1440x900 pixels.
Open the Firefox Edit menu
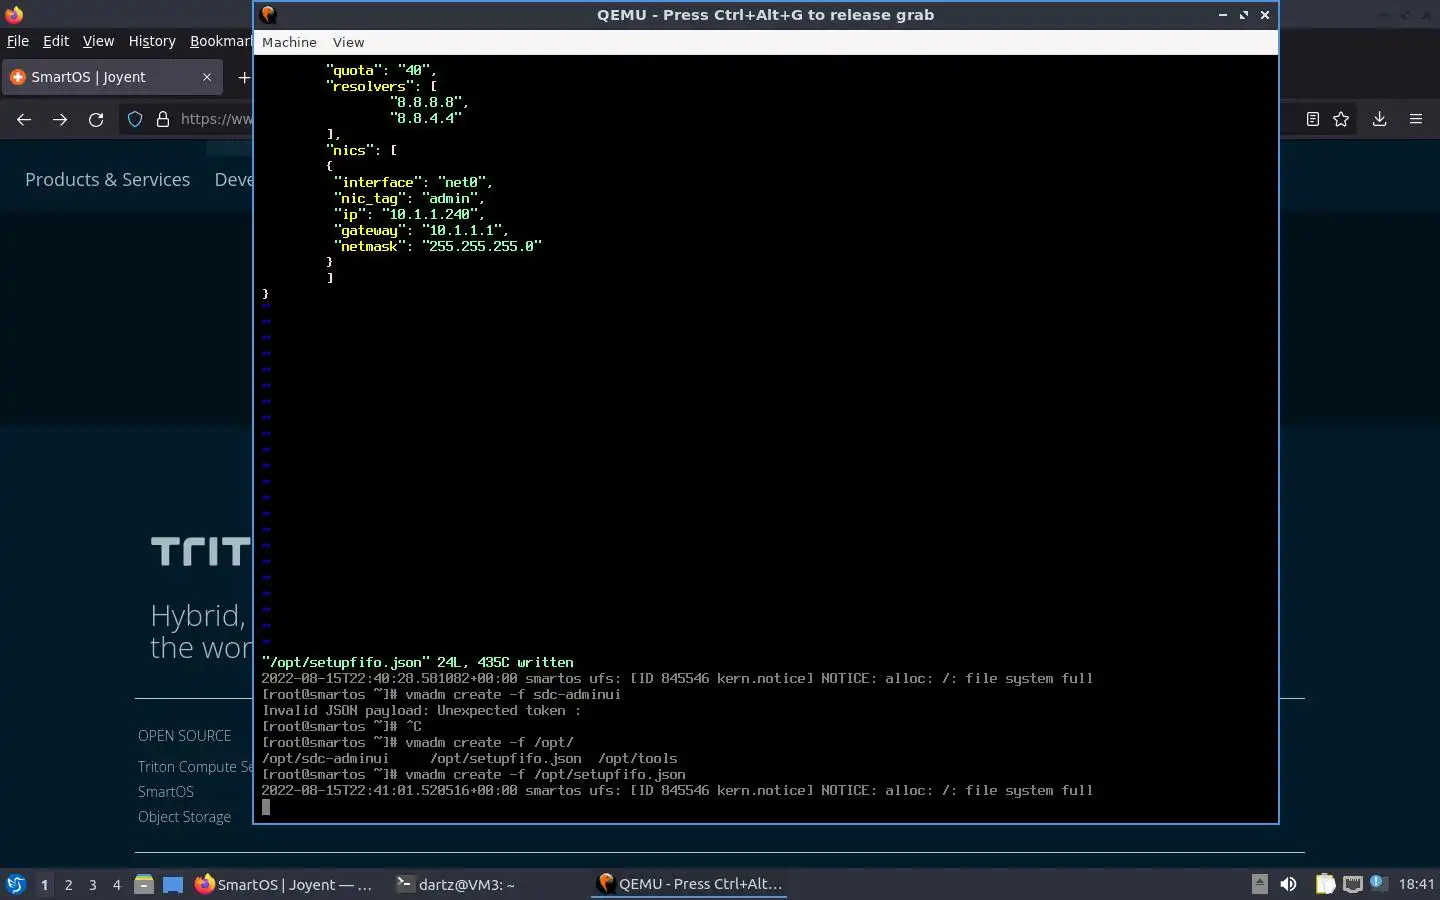56,41
